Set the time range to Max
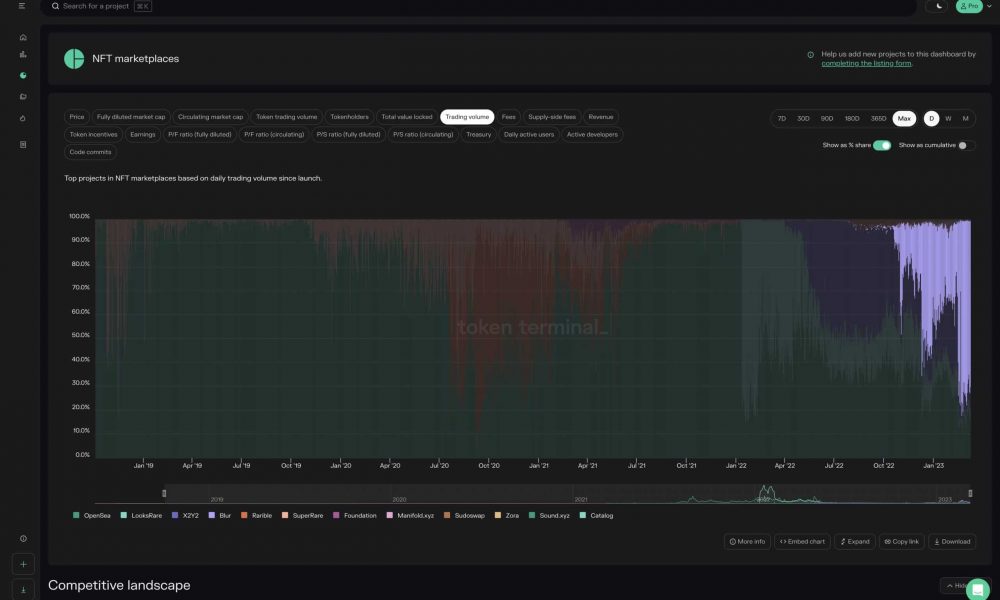Viewport: 1000px width, 600px height. coord(904,119)
